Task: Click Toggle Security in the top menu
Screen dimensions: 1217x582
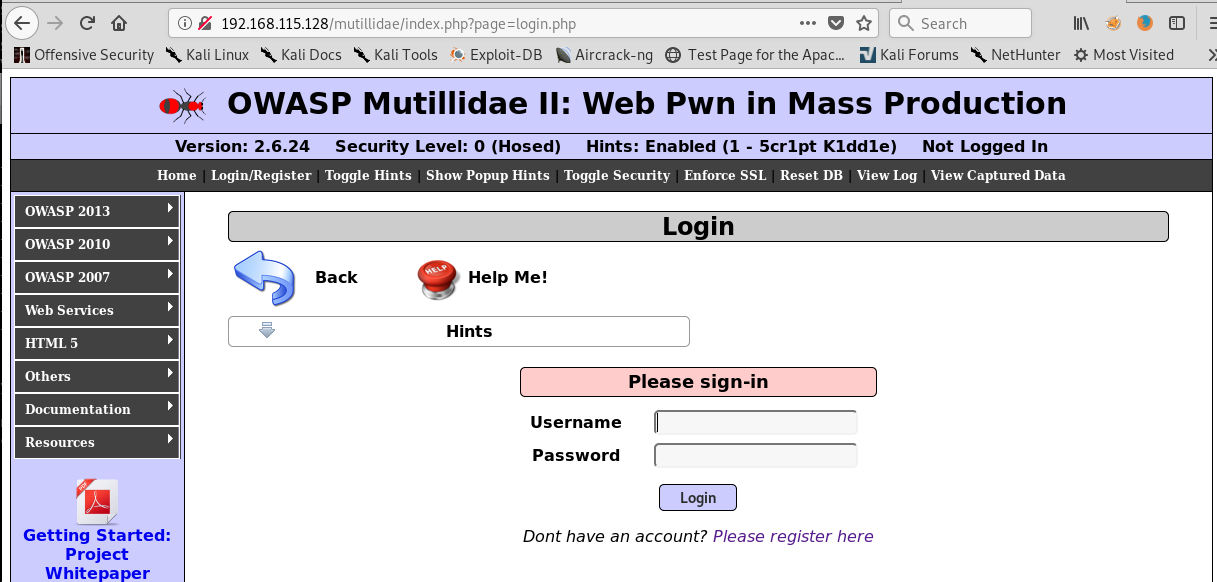Action: 617,175
